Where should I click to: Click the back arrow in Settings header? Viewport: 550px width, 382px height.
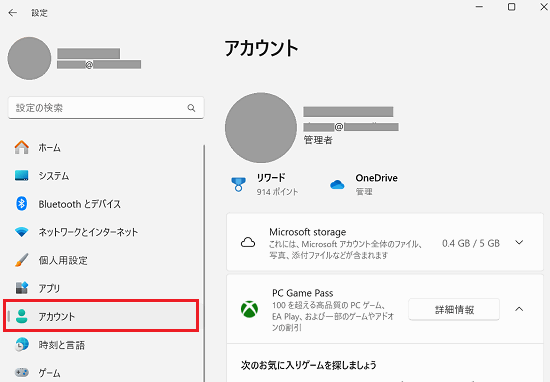coord(13,13)
